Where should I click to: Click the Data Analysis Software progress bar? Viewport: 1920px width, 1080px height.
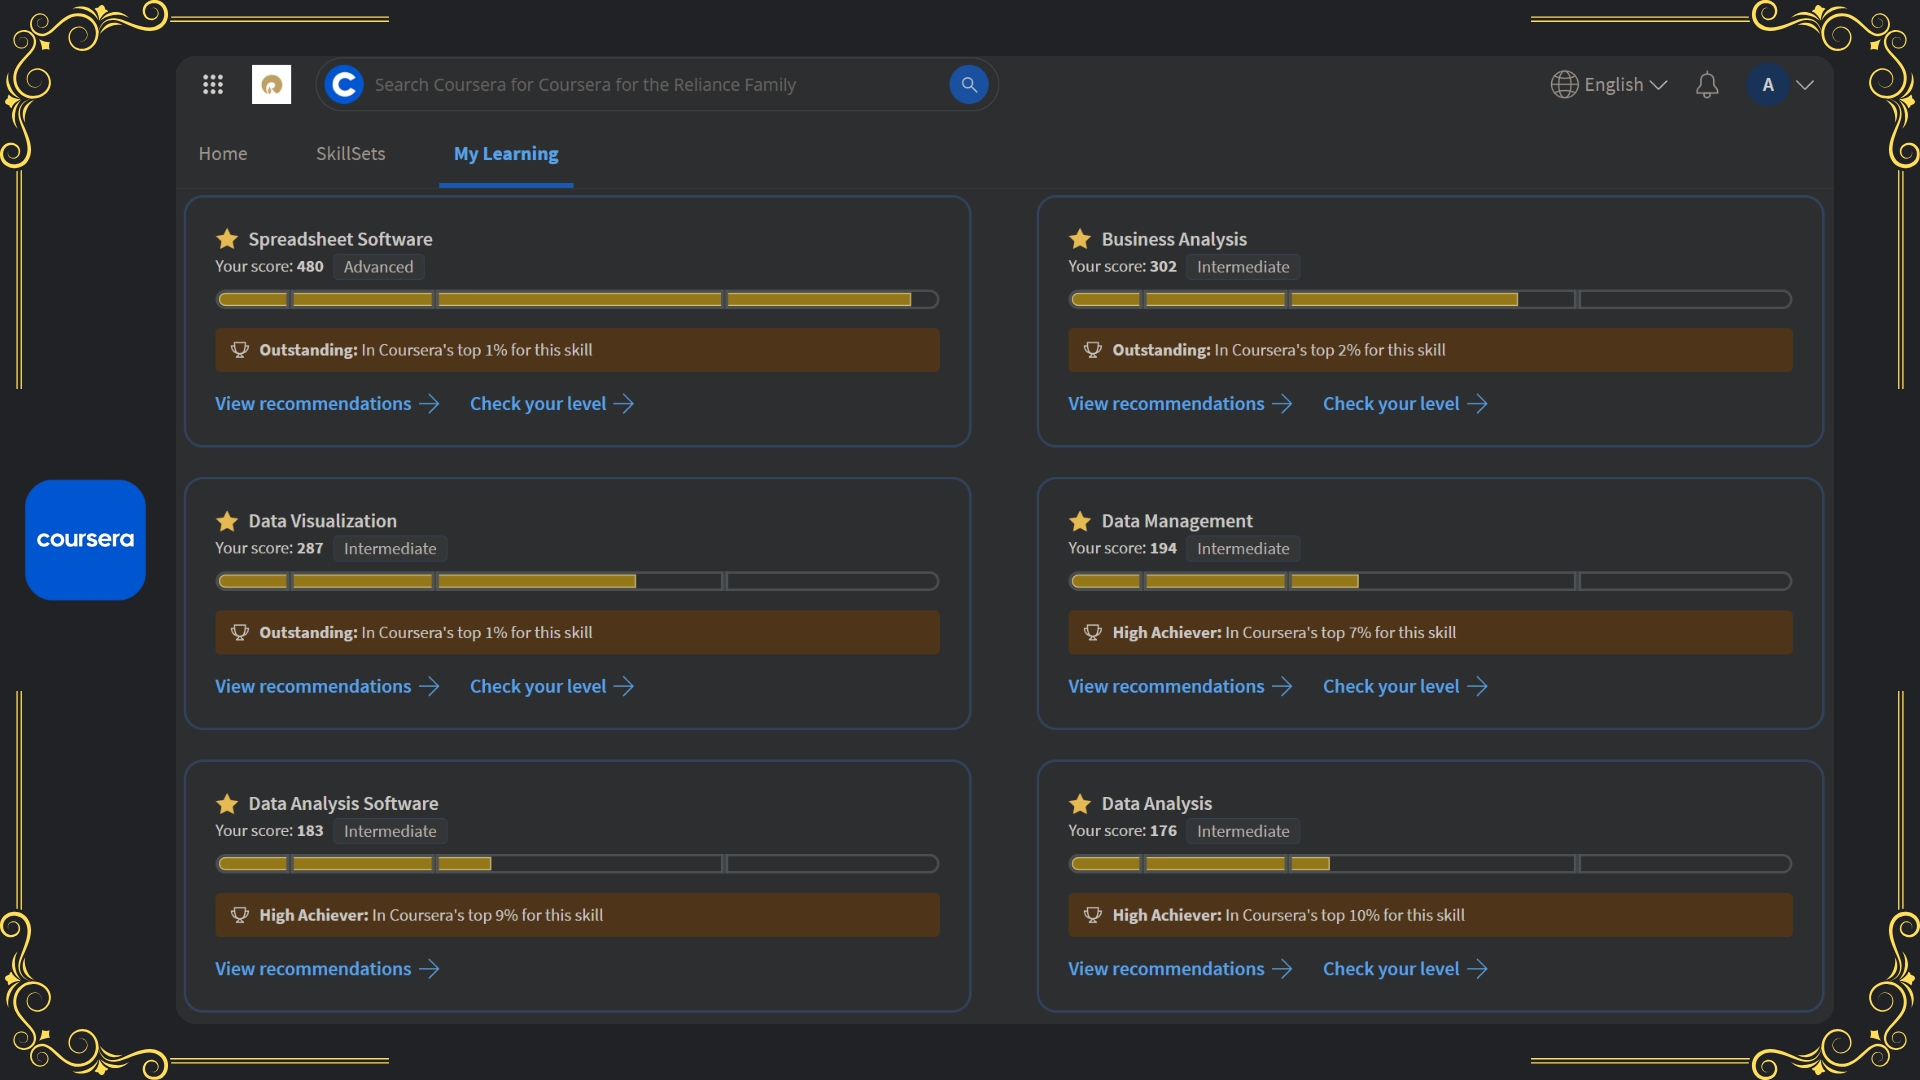click(x=577, y=864)
